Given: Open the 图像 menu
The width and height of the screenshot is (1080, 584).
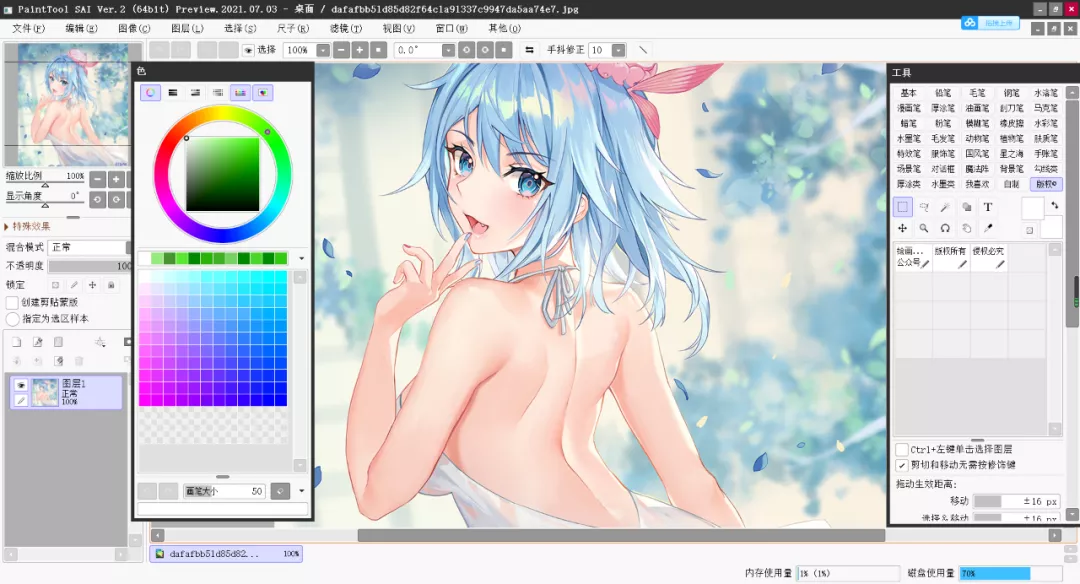Looking at the screenshot, I should pyautogui.click(x=134, y=28).
